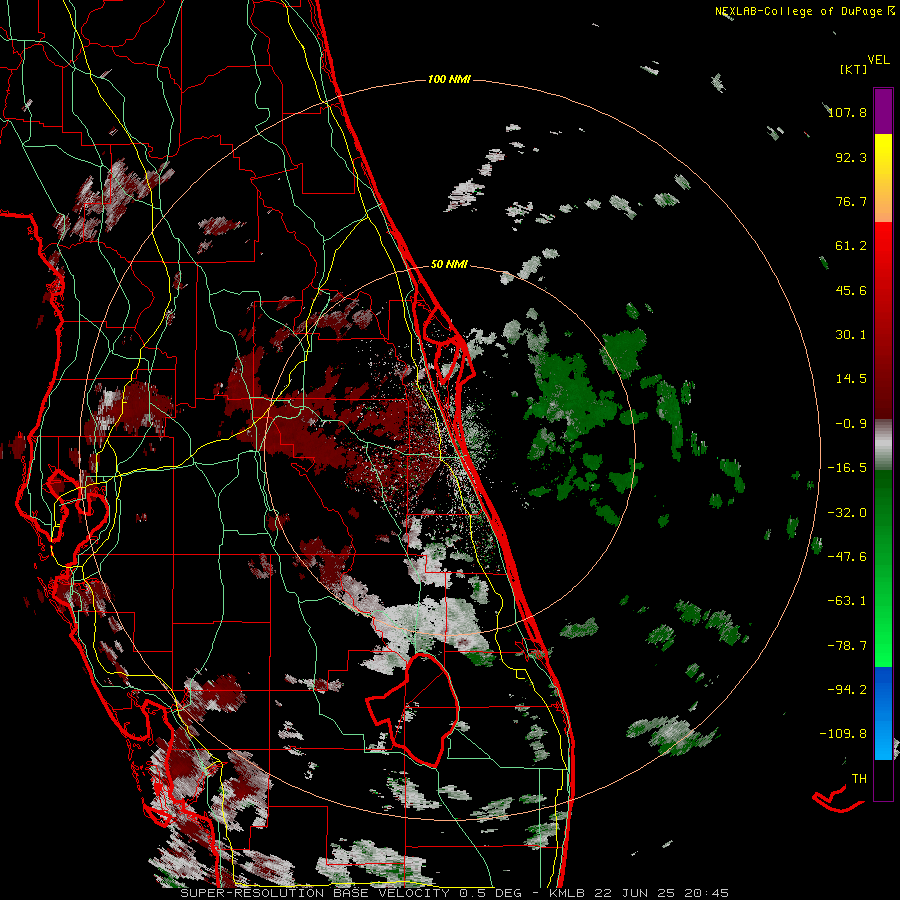Click the 45.6 velocity scale value
The width and height of the screenshot is (900, 900).
pyautogui.click(x=851, y=290)
